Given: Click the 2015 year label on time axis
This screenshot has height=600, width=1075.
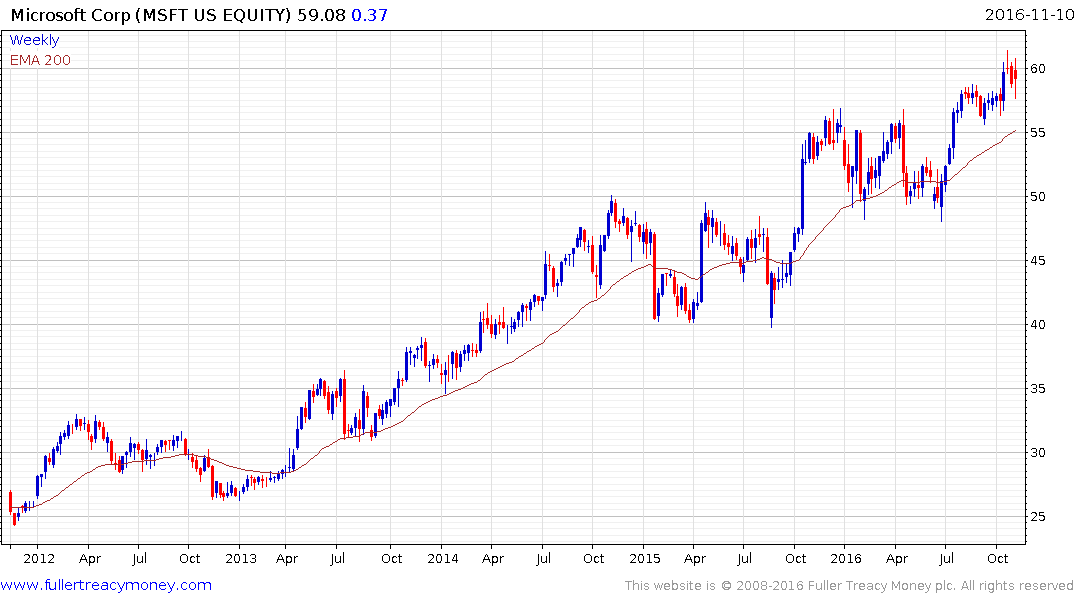Looking at the screenshot, I should [644, 558].
